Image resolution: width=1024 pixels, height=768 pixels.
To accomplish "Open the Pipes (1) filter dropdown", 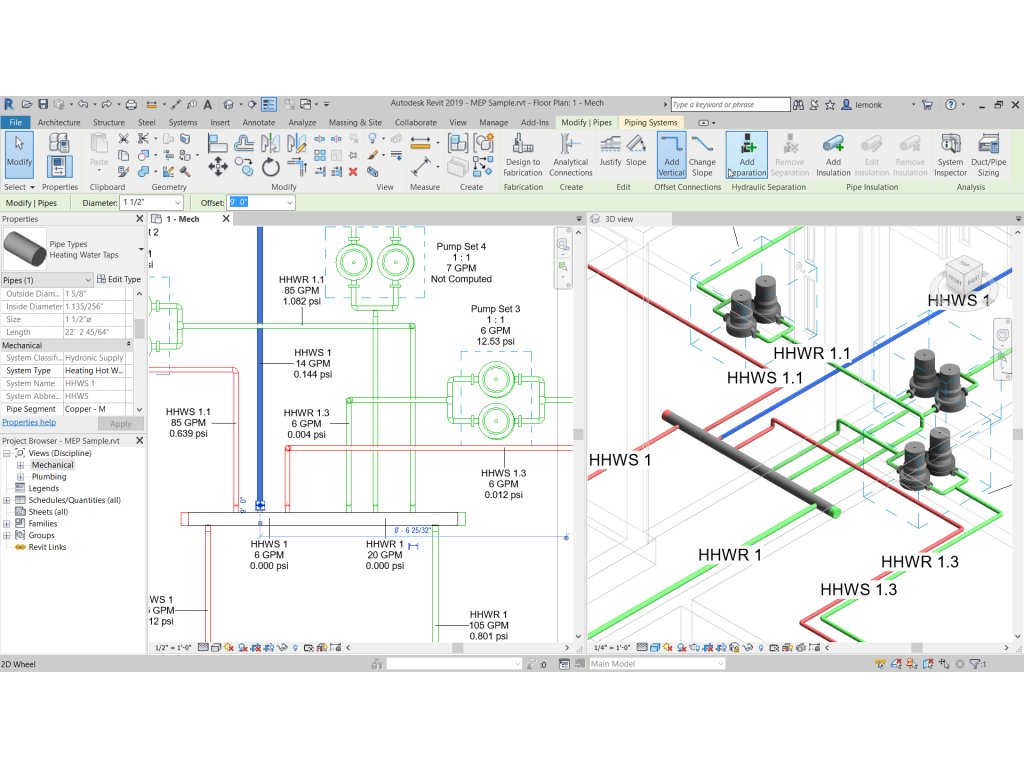I will pyautogui.click(x=89, y=280).
